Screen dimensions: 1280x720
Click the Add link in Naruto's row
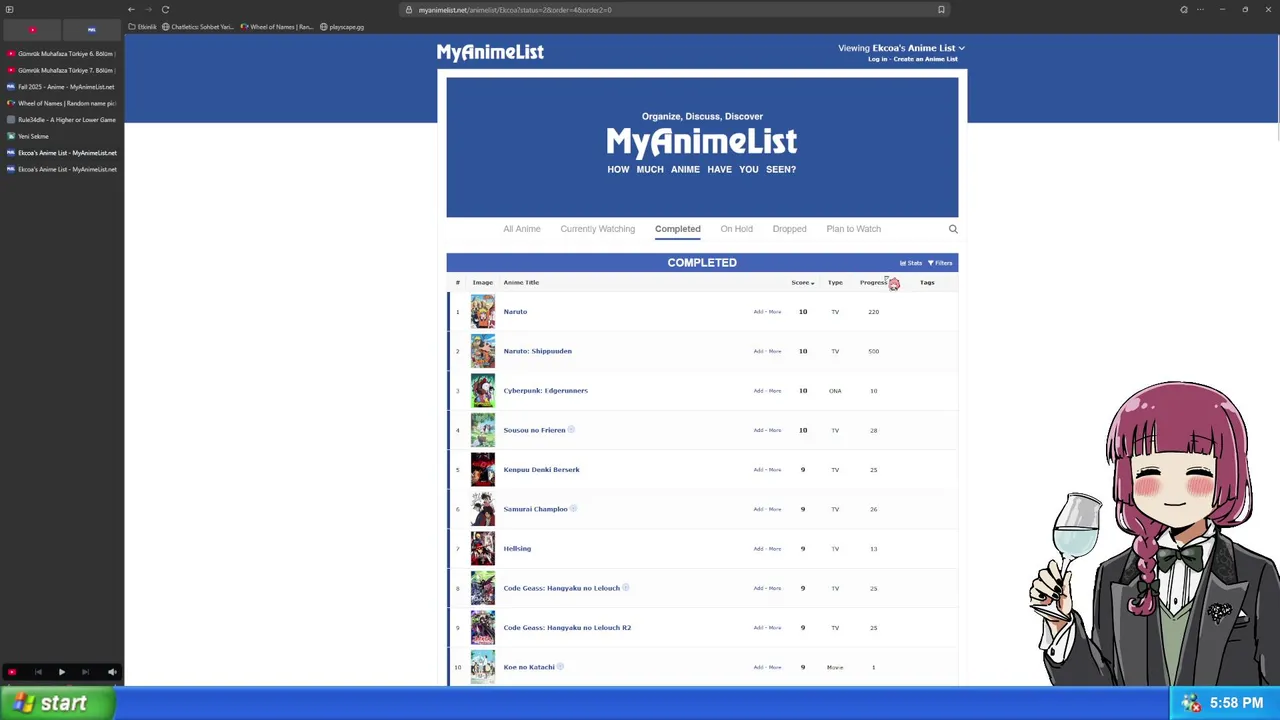[x=758, y=312]
